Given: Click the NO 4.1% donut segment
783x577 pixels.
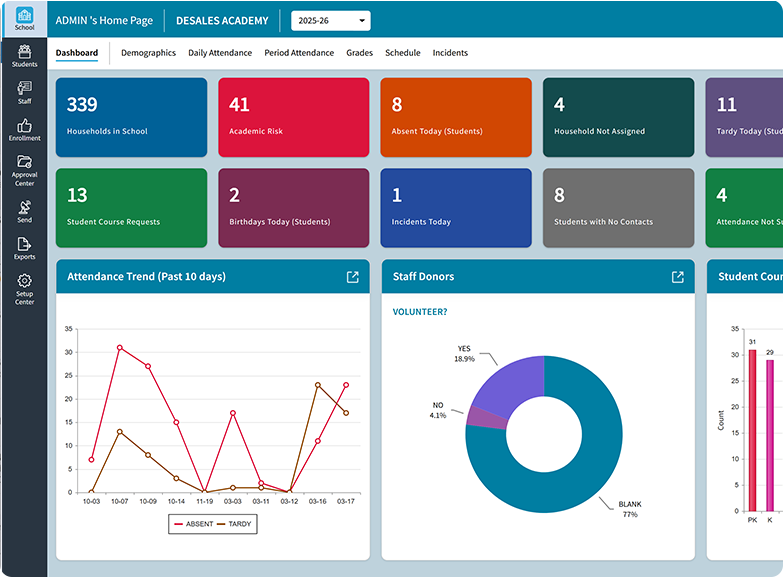Looking at the screenshot, I should pyautogui.click(x=487, y=419).
